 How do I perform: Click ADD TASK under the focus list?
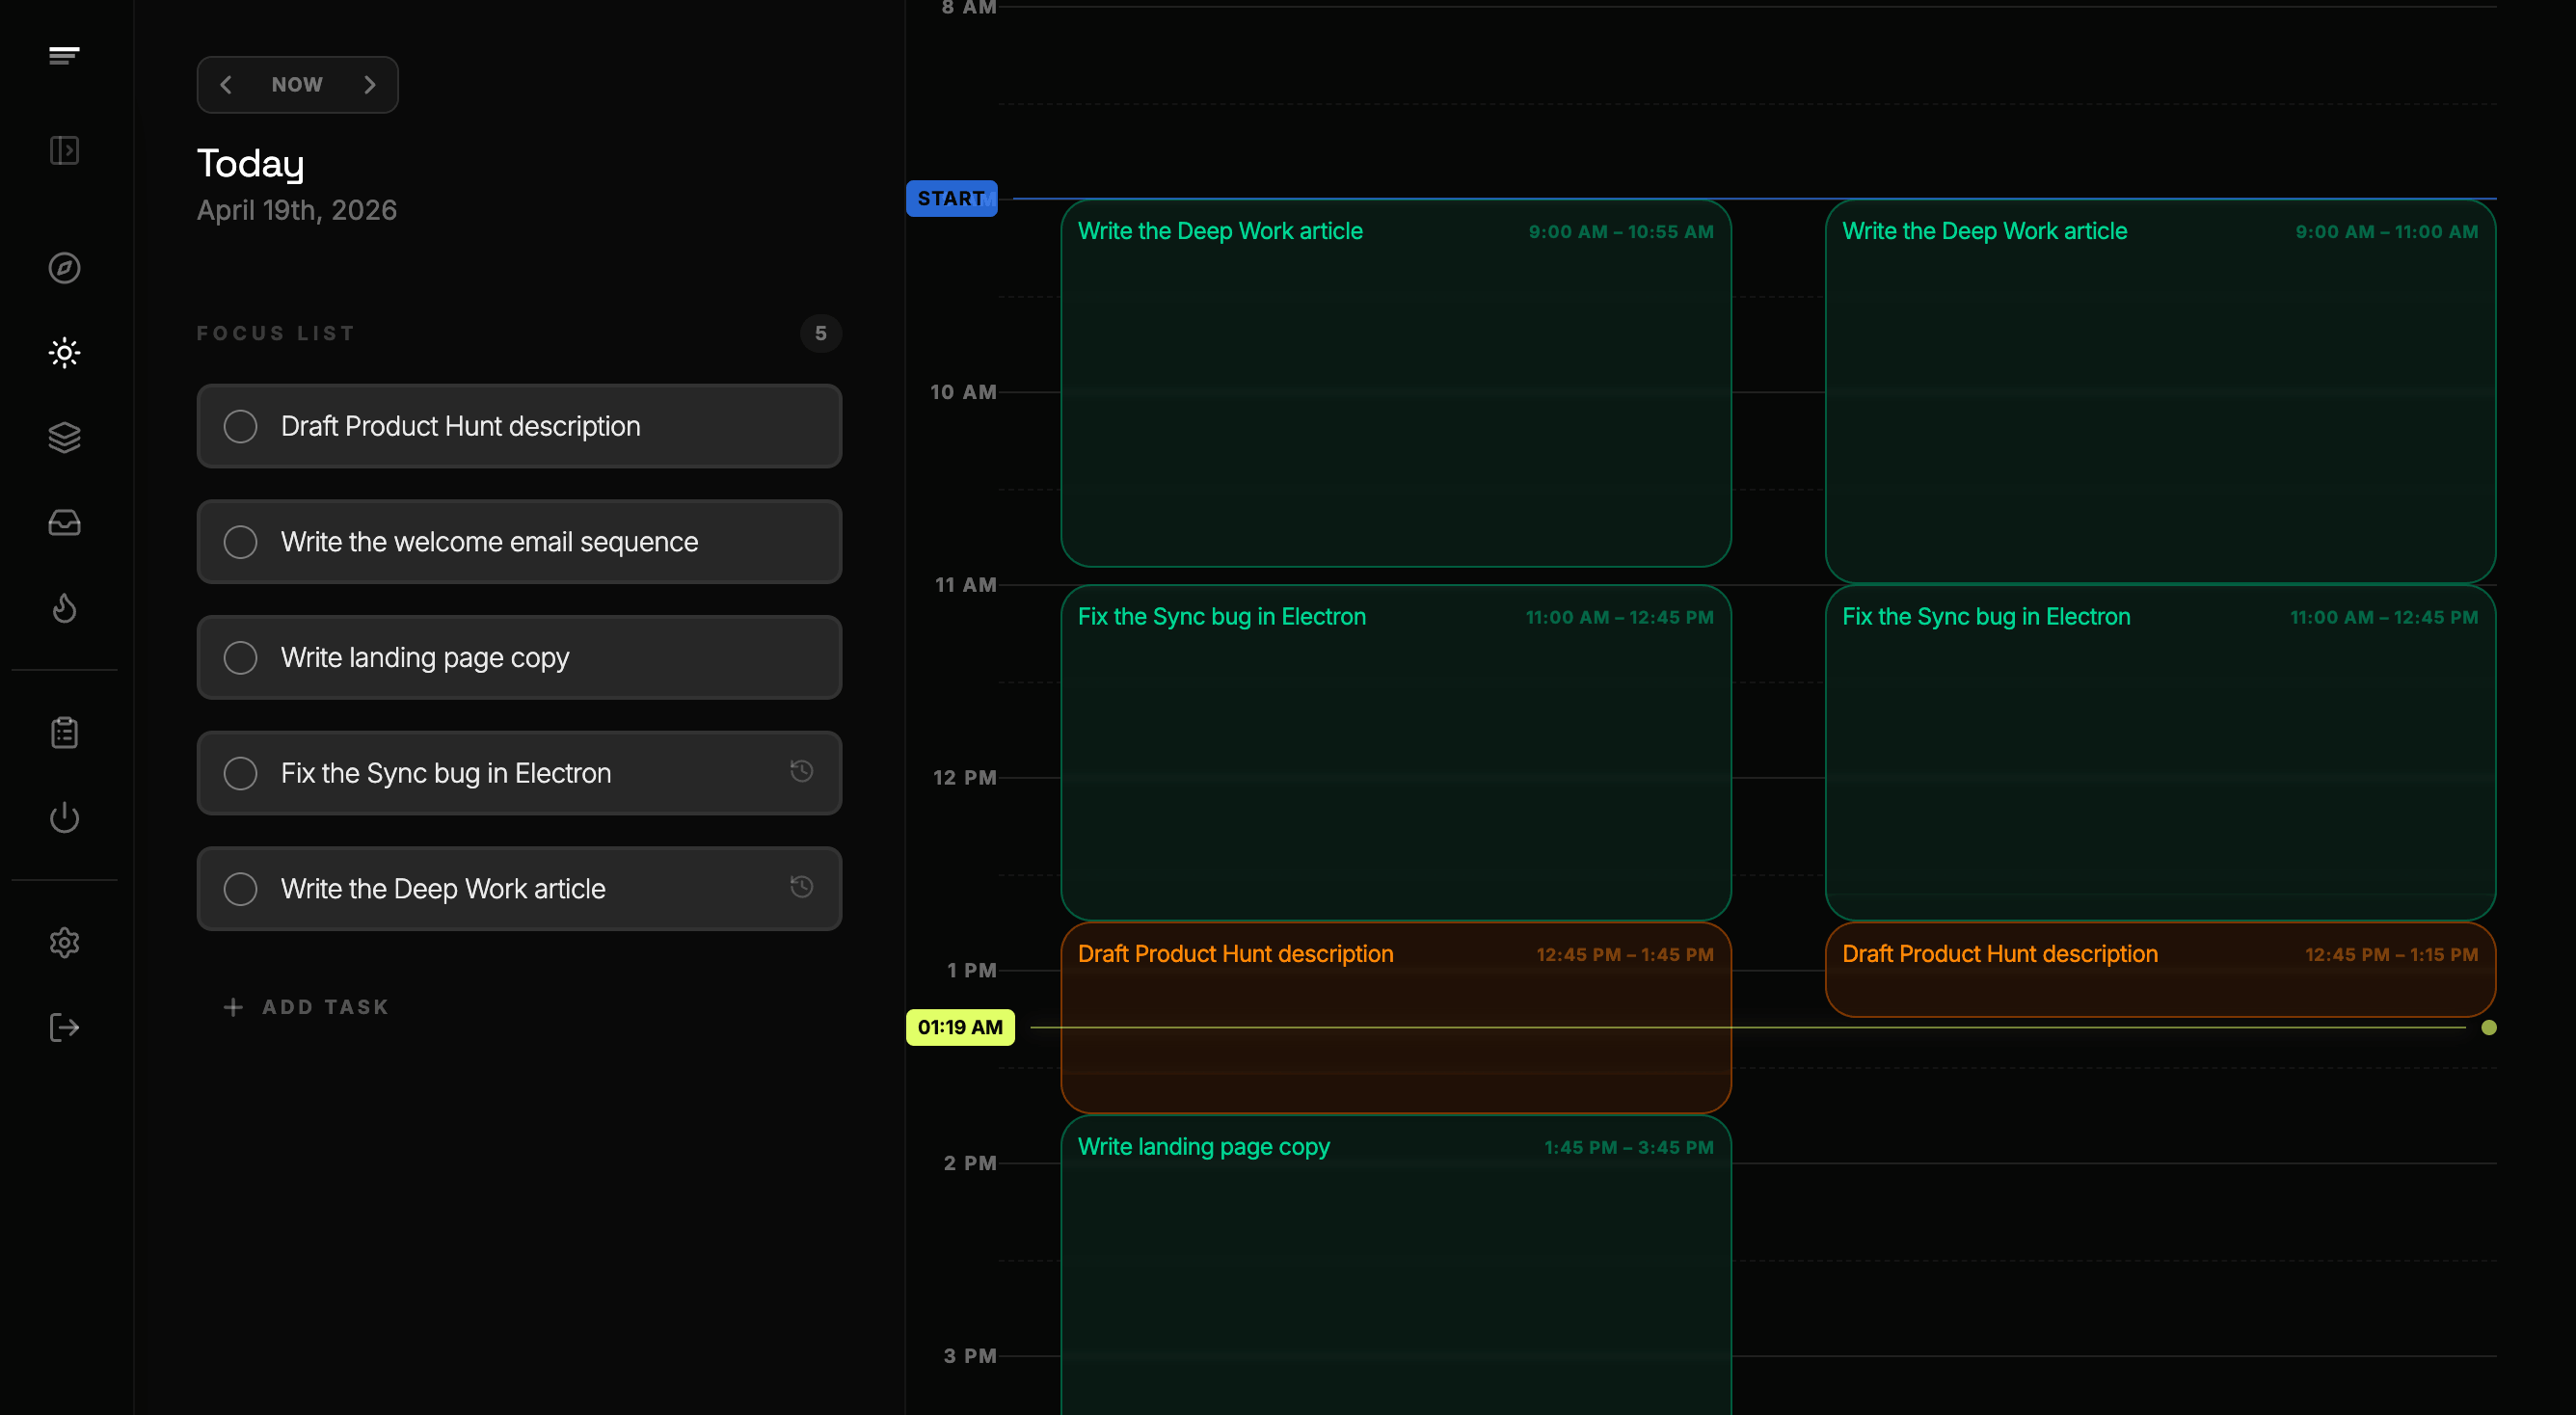[x=305, y=1007]
